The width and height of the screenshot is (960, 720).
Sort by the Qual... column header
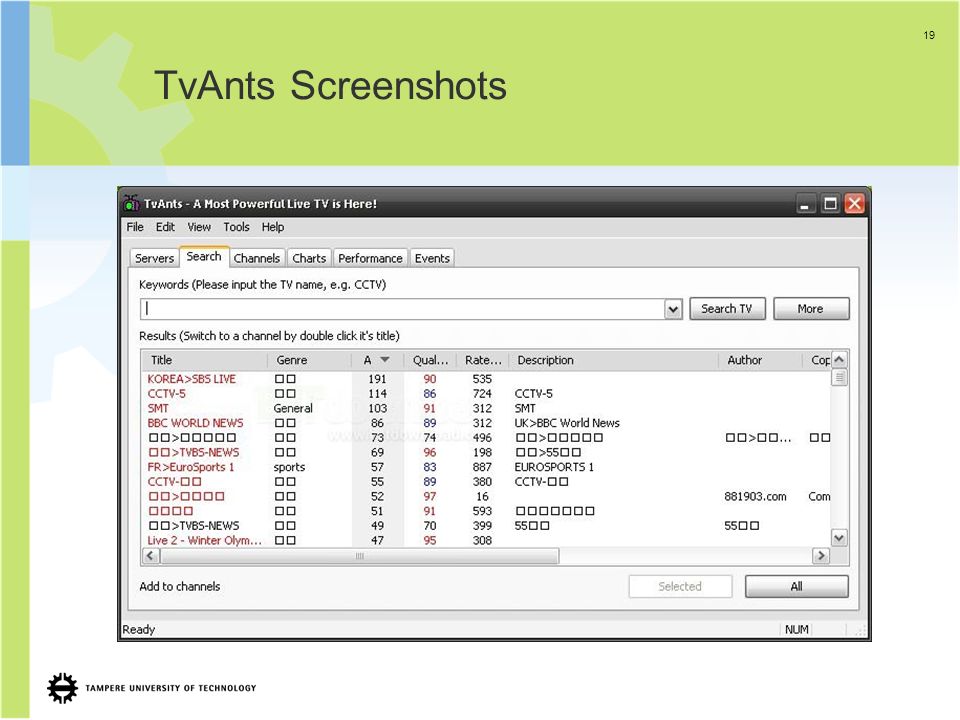430,360
